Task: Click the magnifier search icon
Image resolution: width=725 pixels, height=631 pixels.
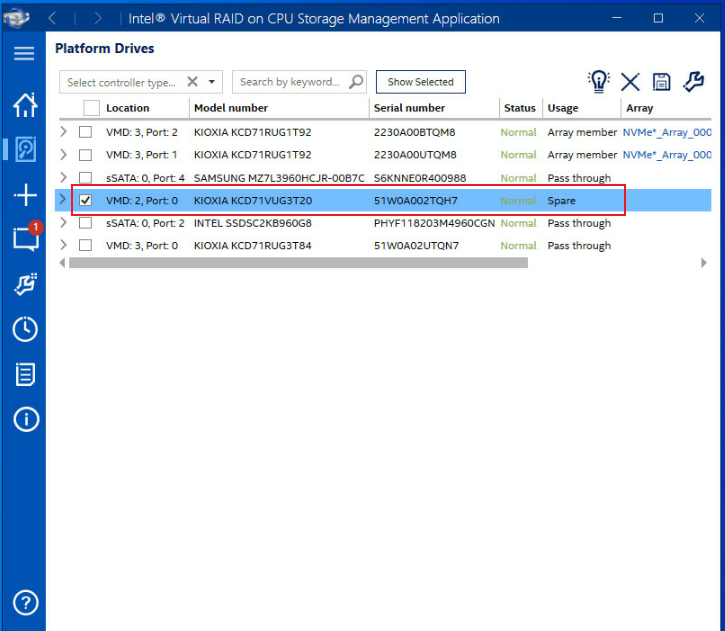Action: click(x=356, y=82)
